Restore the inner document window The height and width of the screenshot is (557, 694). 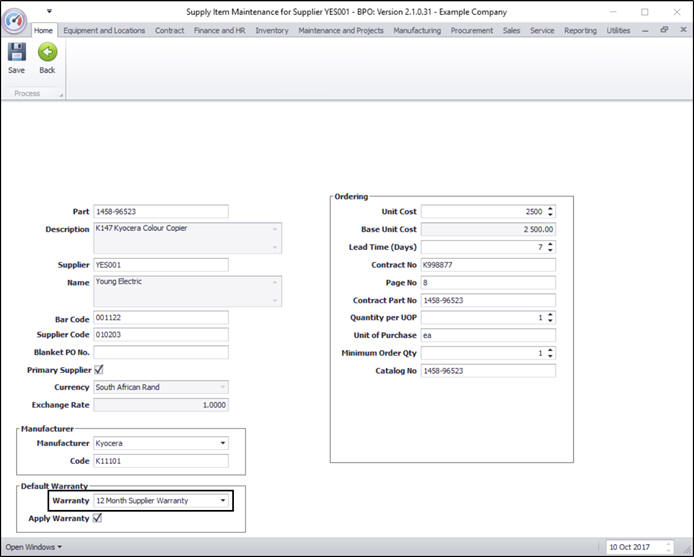664,30
